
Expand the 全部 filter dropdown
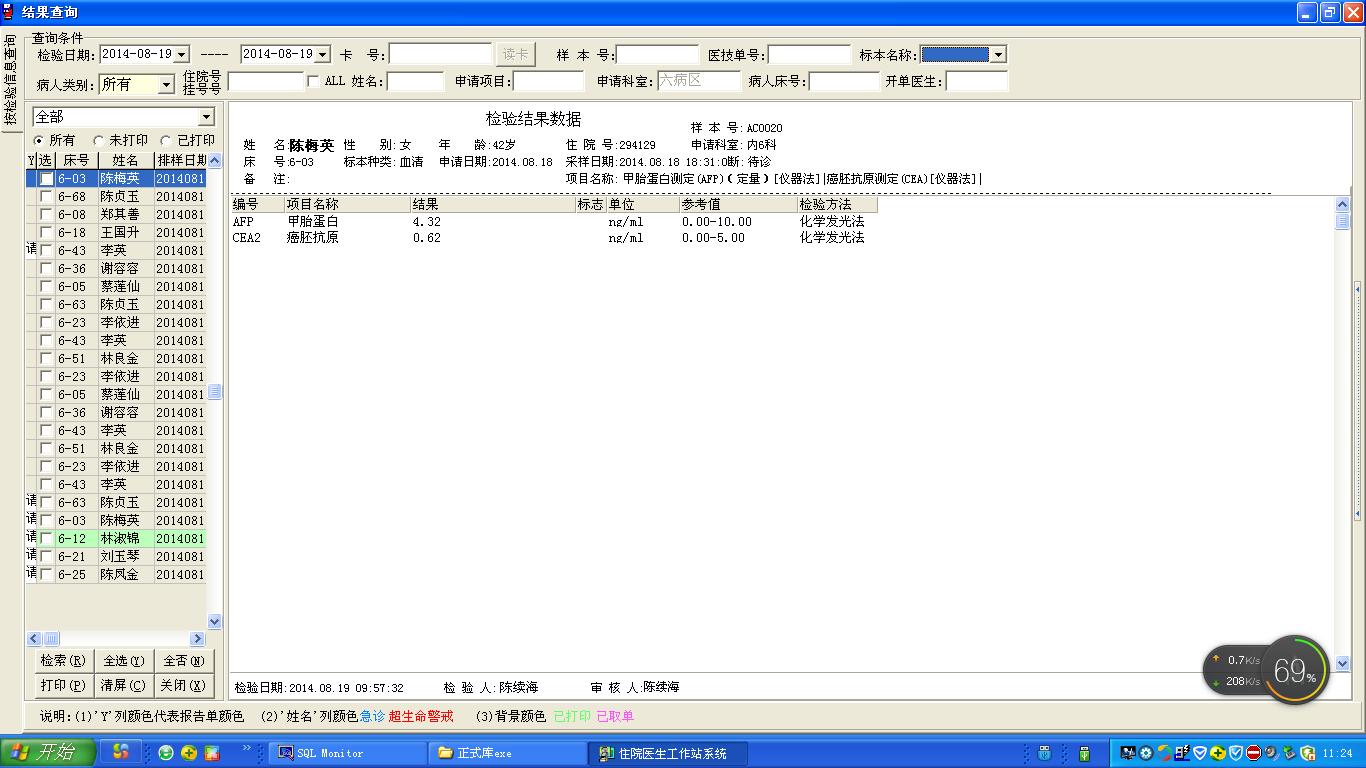(206, 118)
